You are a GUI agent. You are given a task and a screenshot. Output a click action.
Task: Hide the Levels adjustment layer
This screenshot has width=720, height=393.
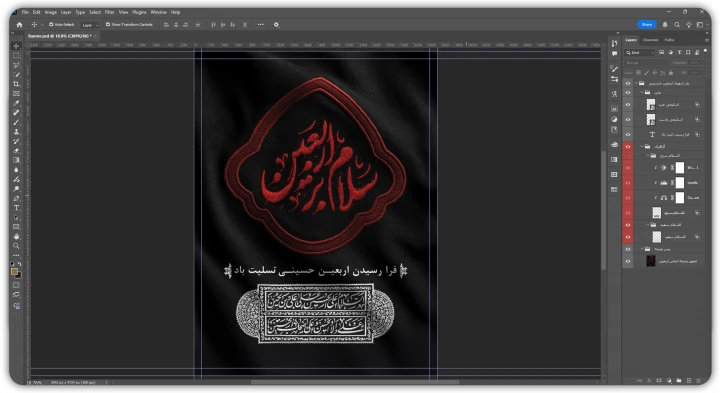pyautogui.click(x=628, y=183)
